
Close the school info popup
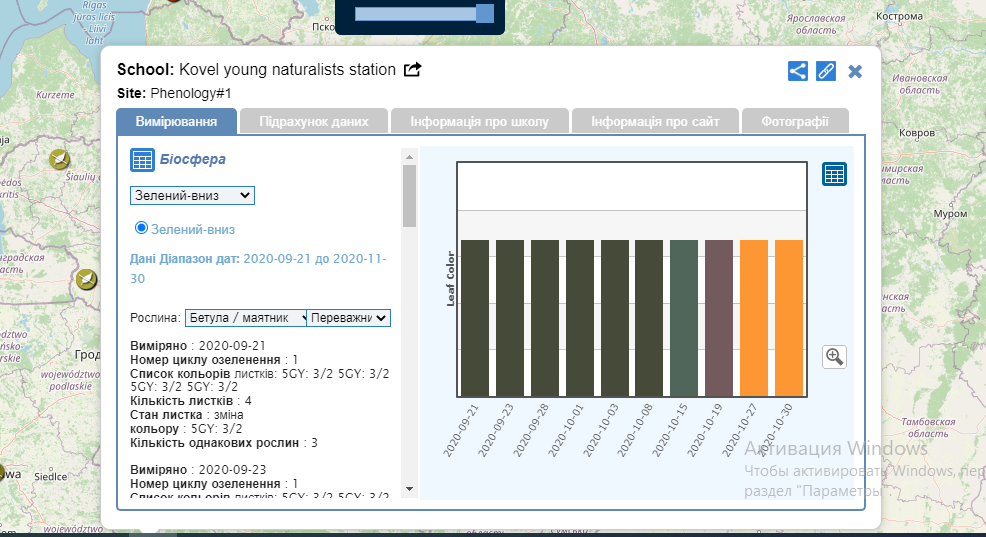(x=855, y=71)
